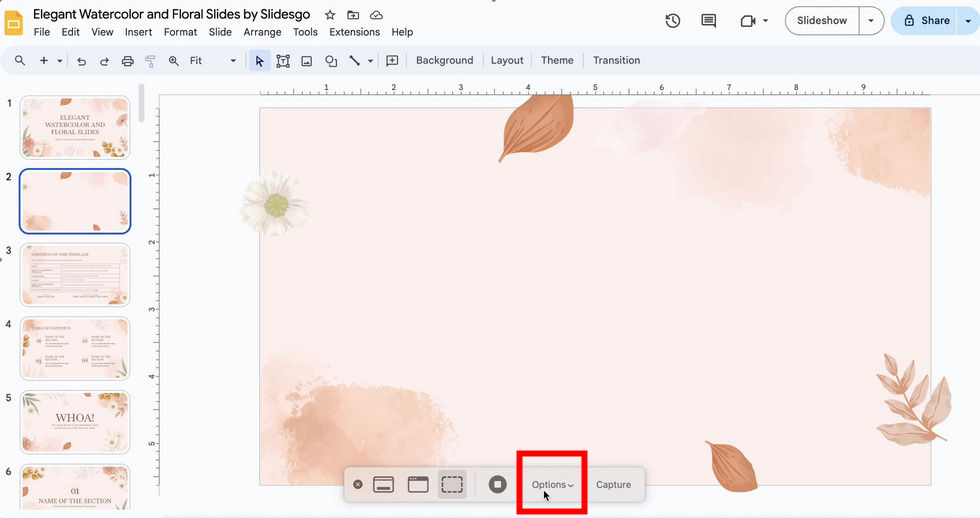Click the Background button
The width and height of the screenshot is (980, 518).
444,61
